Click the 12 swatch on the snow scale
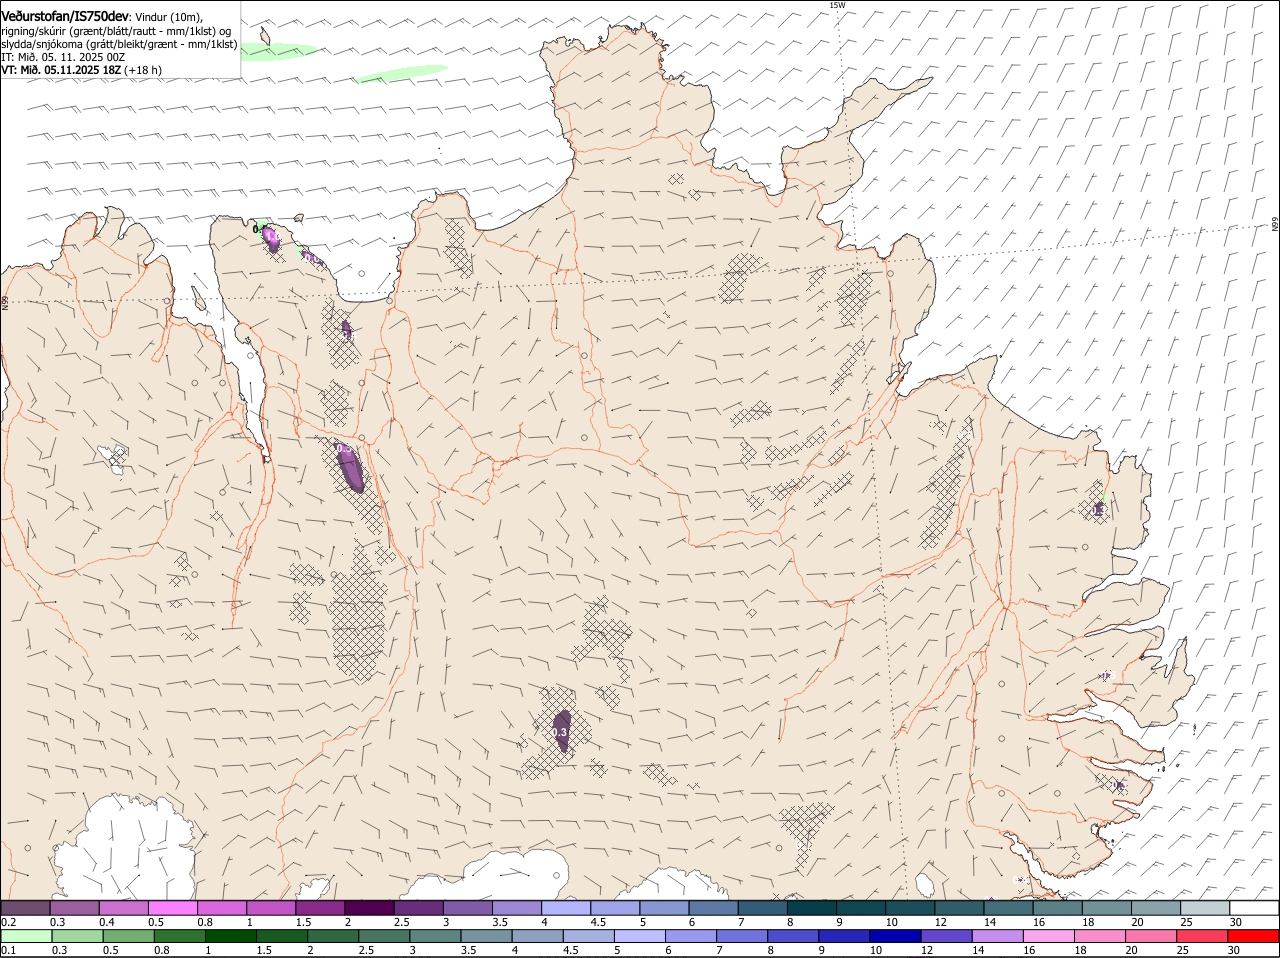 [959, 907]
